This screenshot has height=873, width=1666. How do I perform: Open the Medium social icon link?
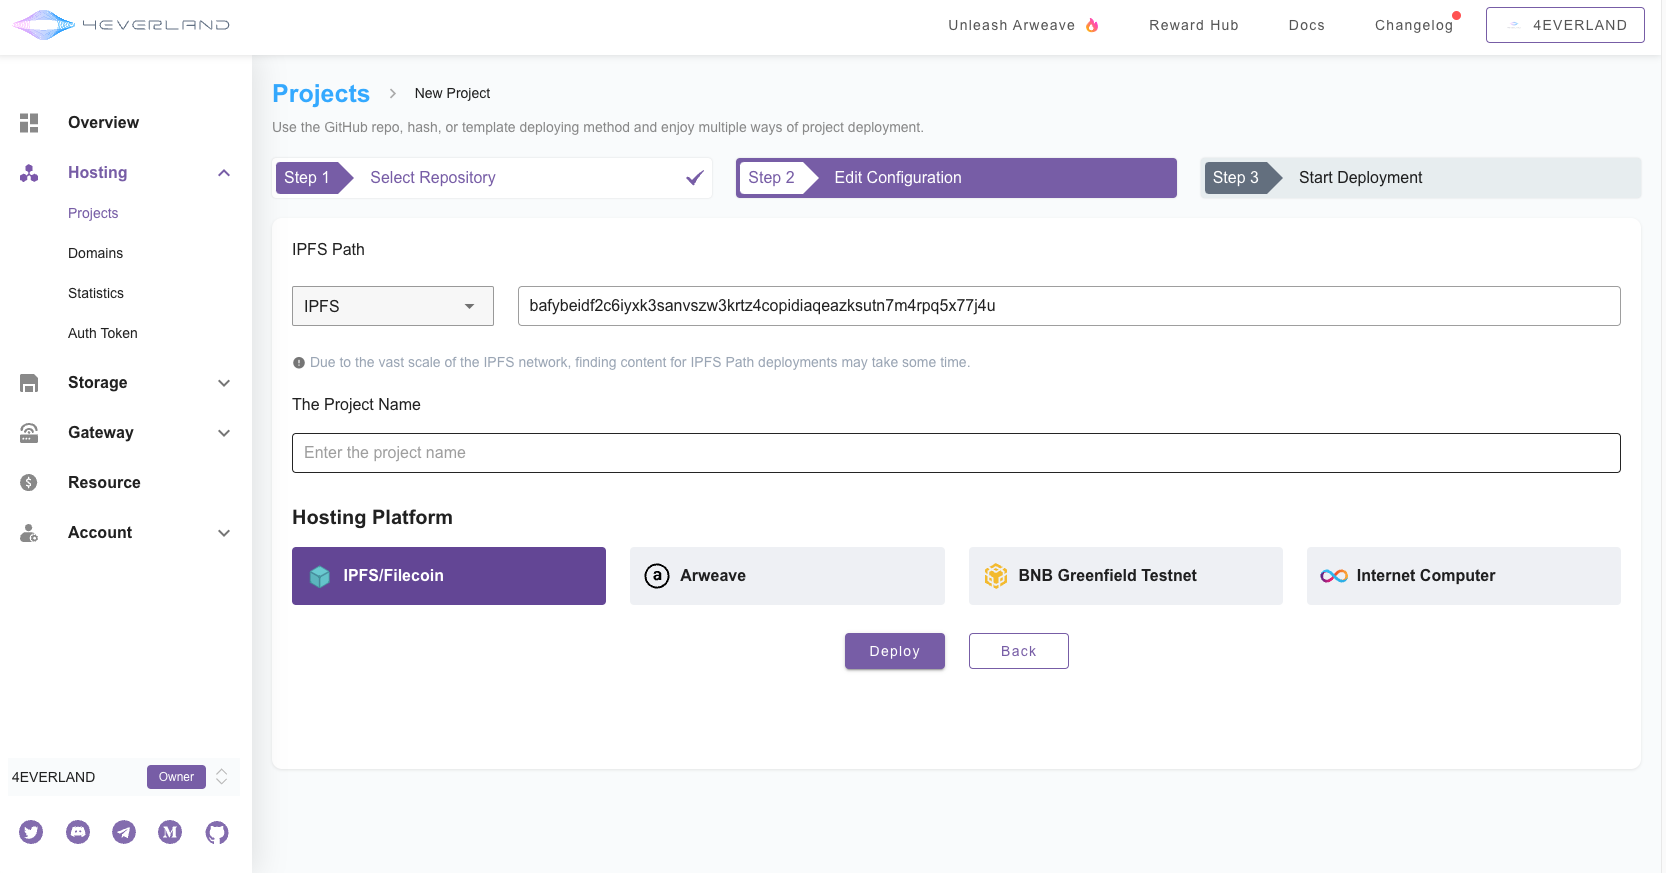(x=170, y=832)
